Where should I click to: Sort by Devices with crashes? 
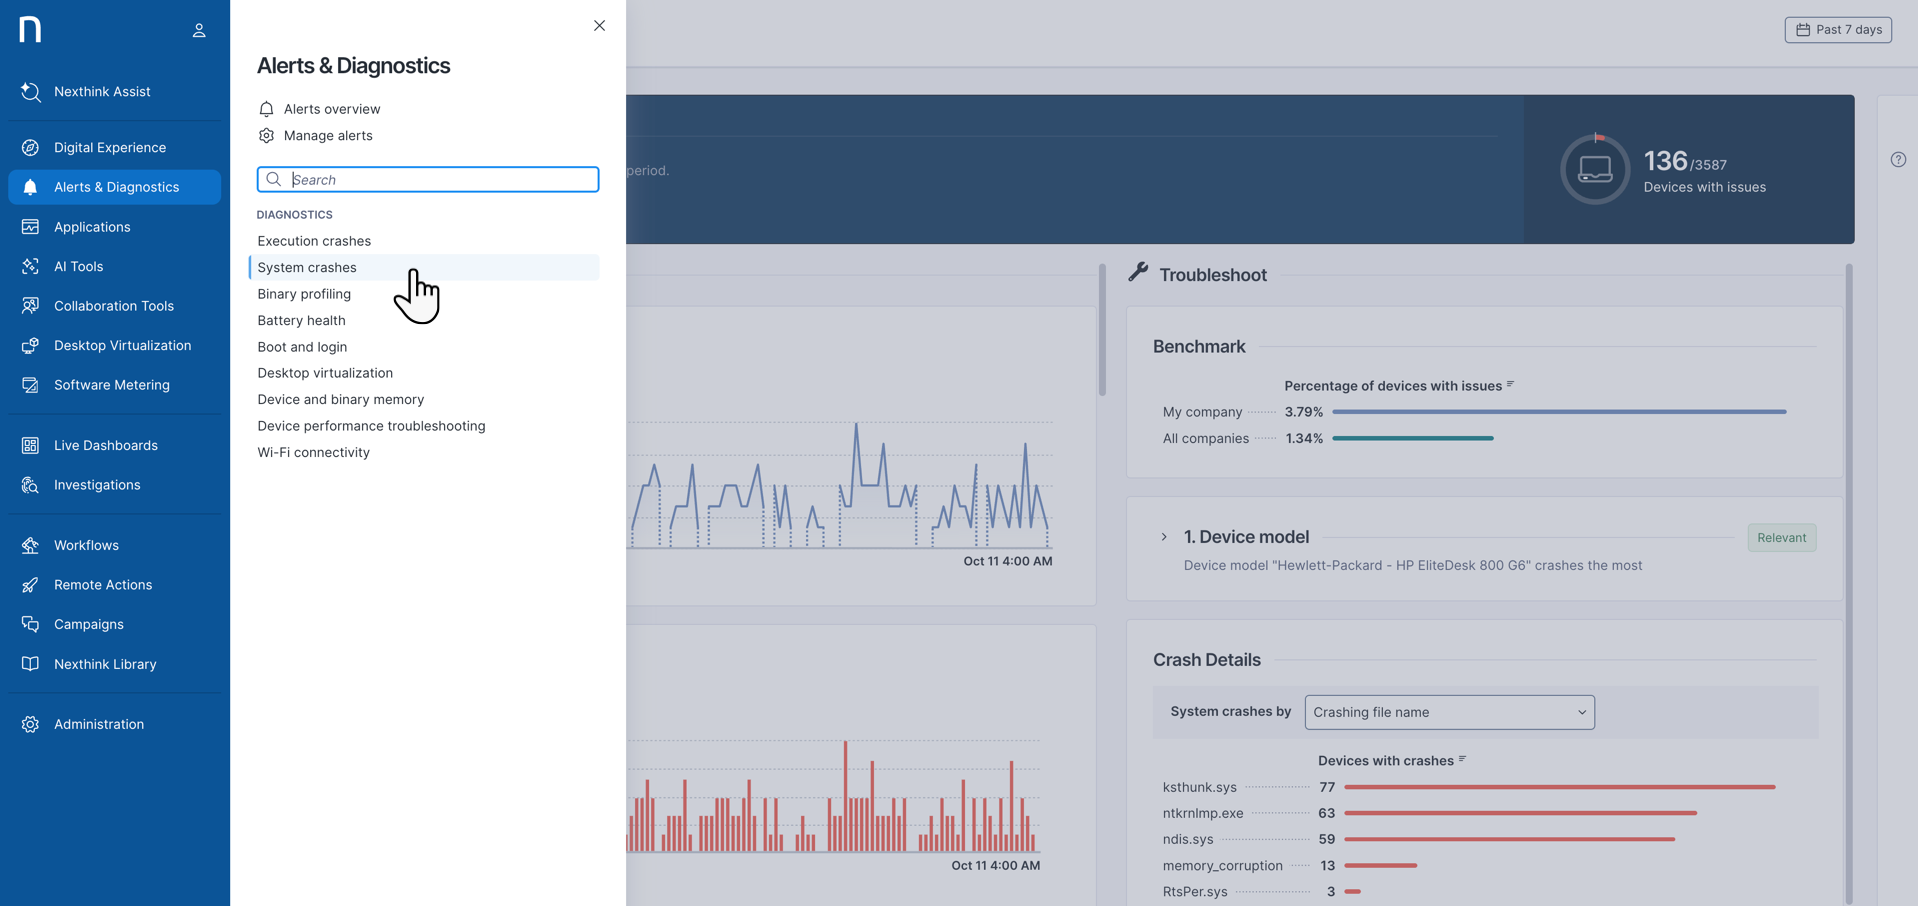tap(1462, 760)
